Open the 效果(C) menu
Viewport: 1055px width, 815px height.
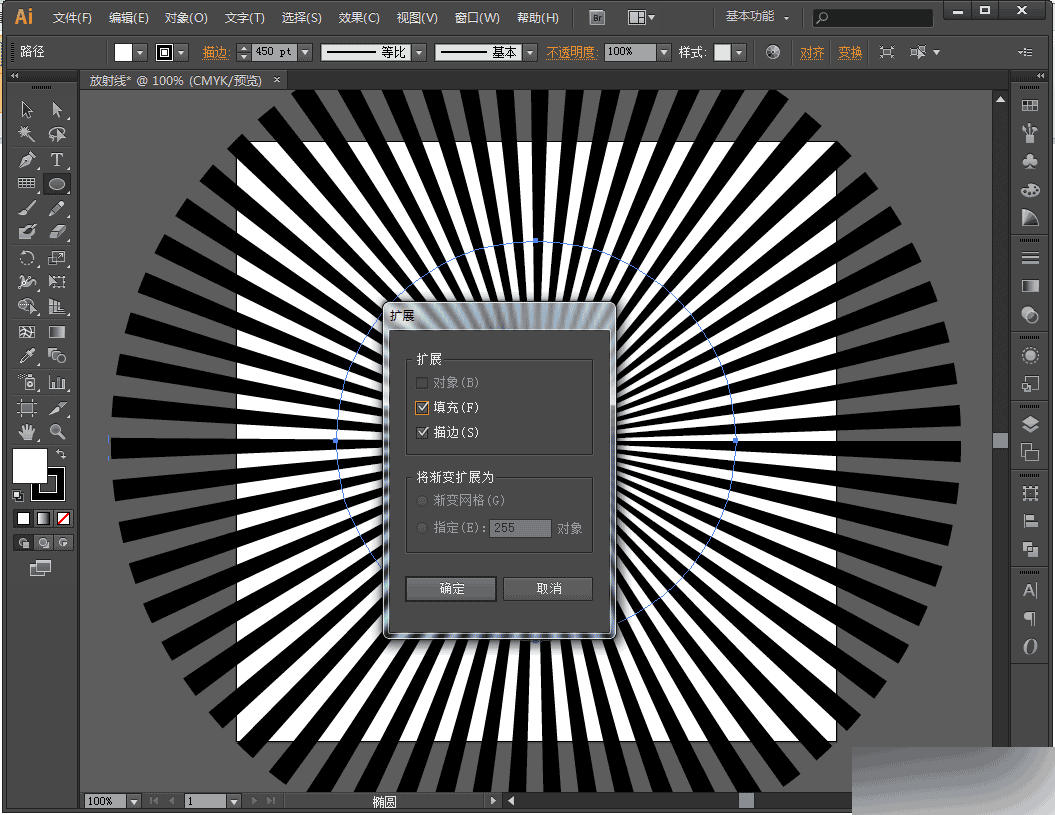(359, 18)
